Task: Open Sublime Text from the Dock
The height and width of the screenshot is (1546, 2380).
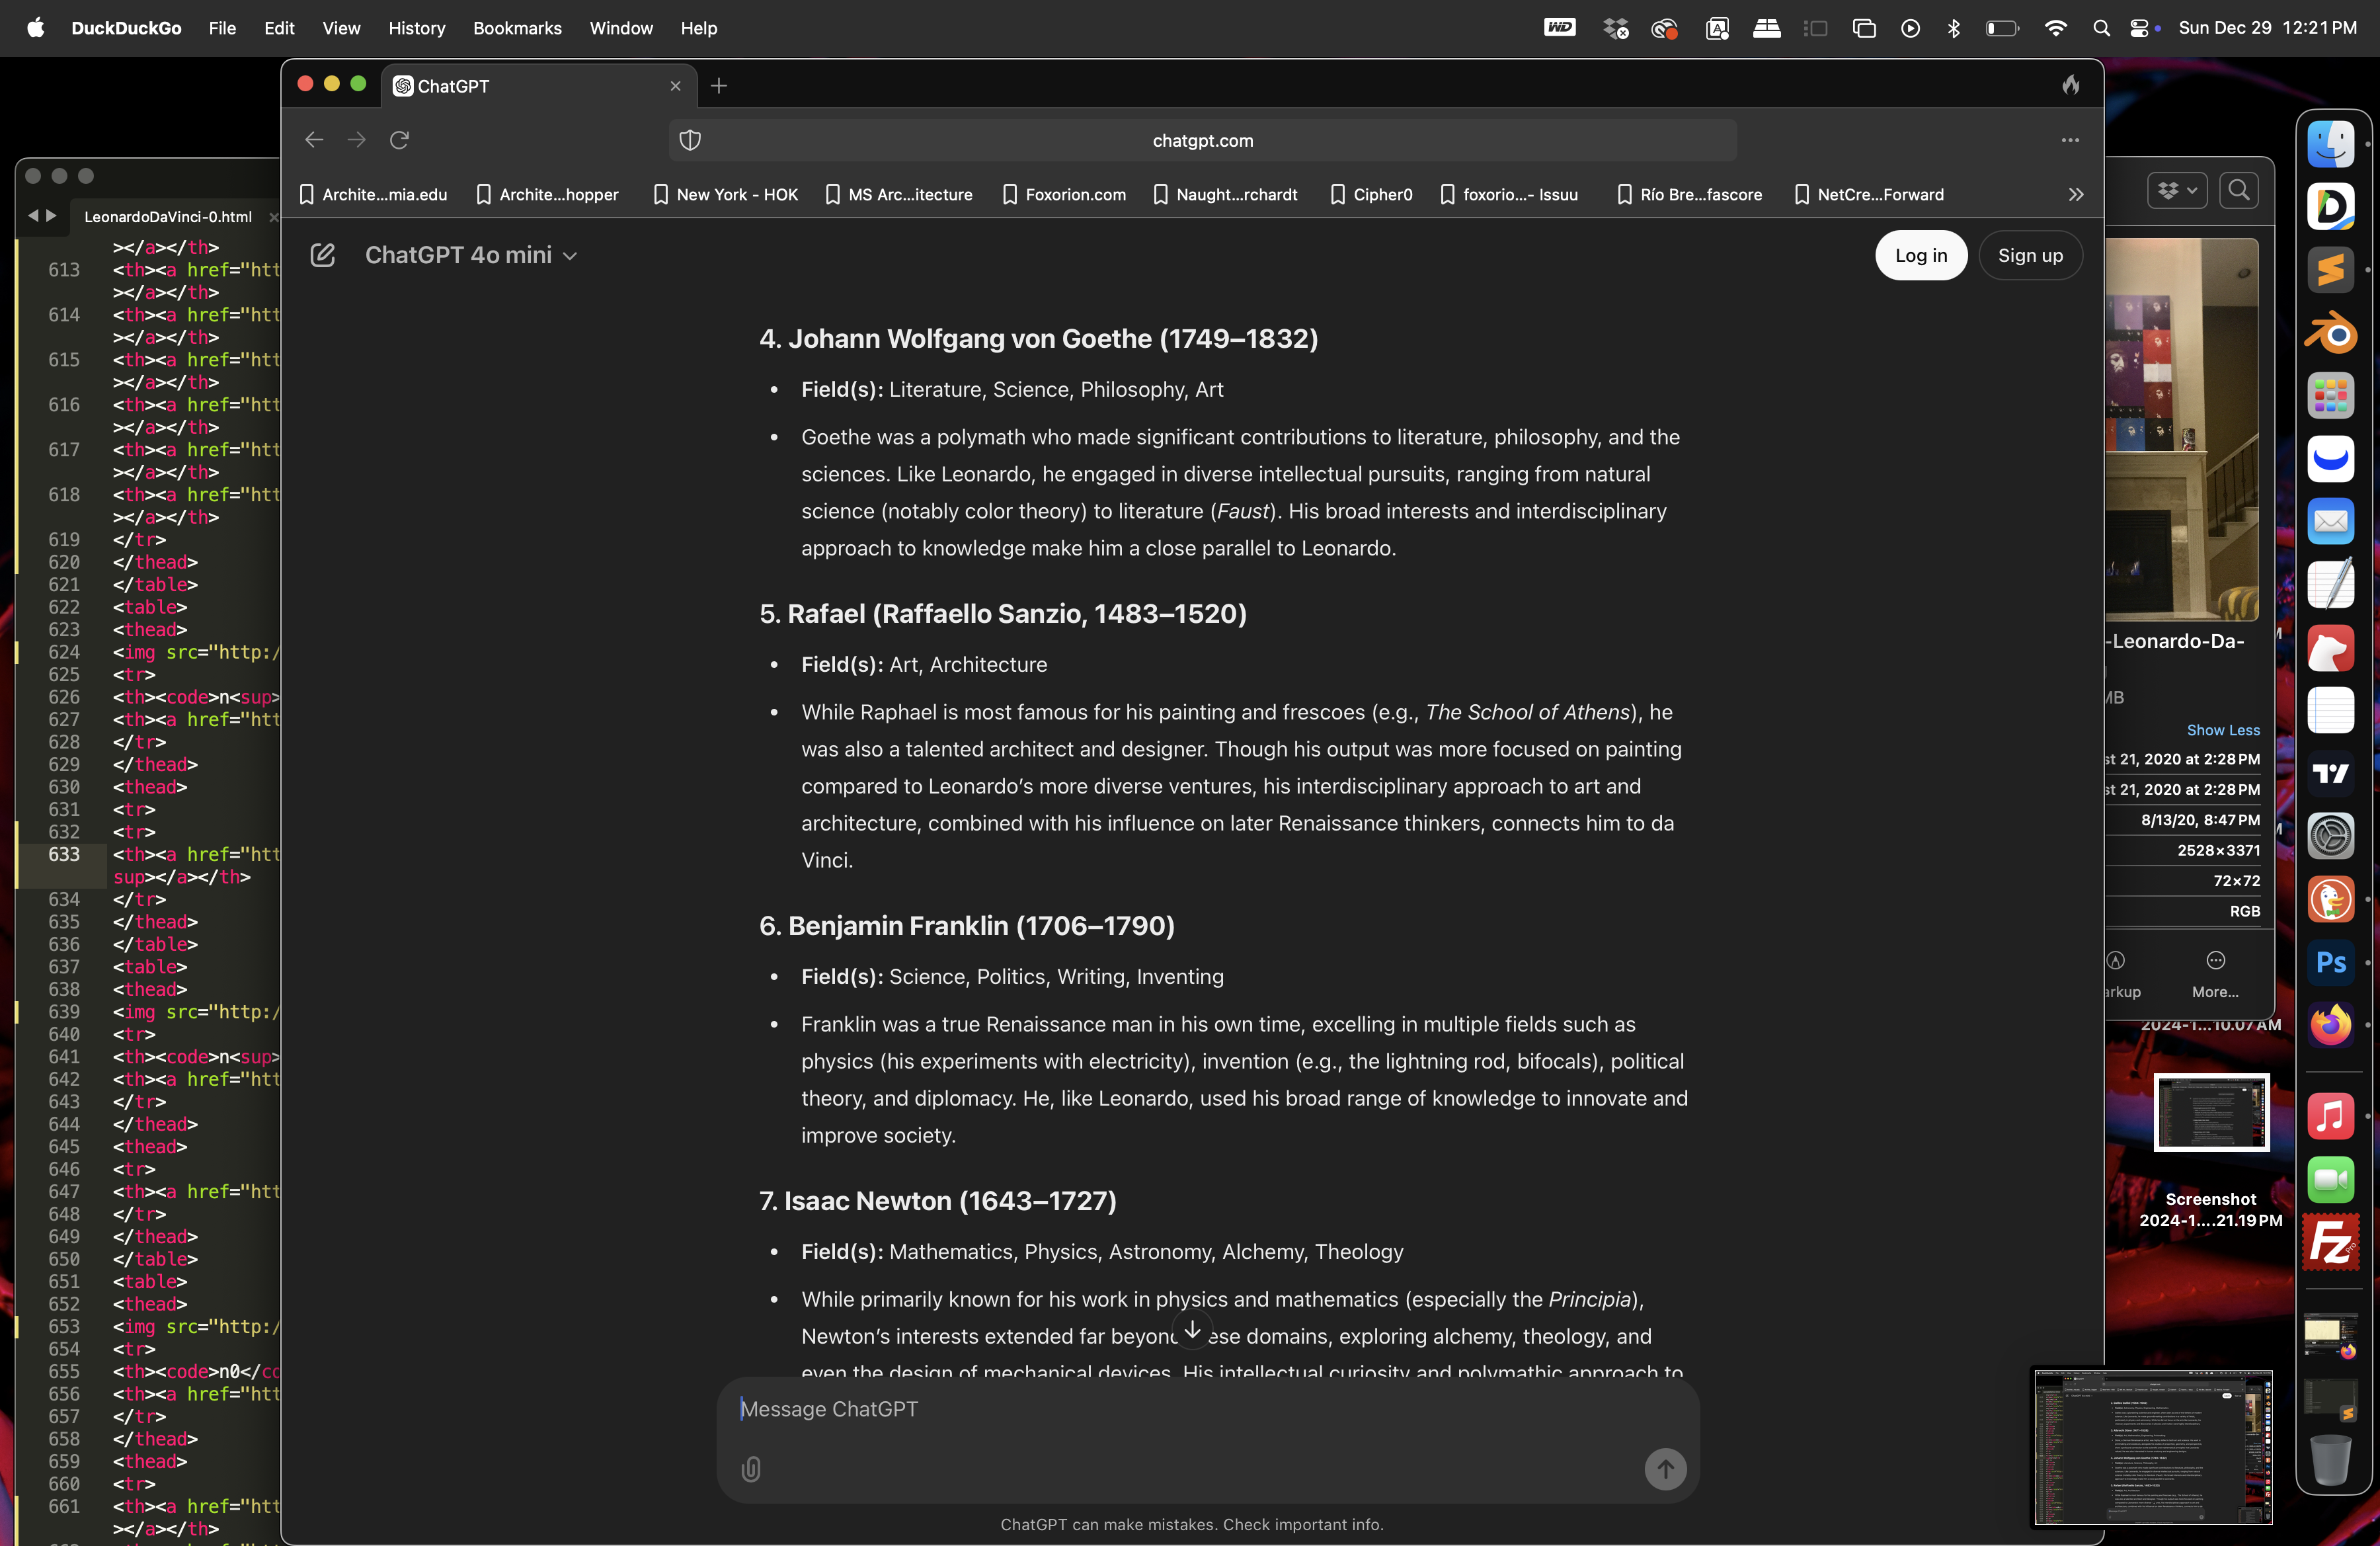Action: point(2331,269)
